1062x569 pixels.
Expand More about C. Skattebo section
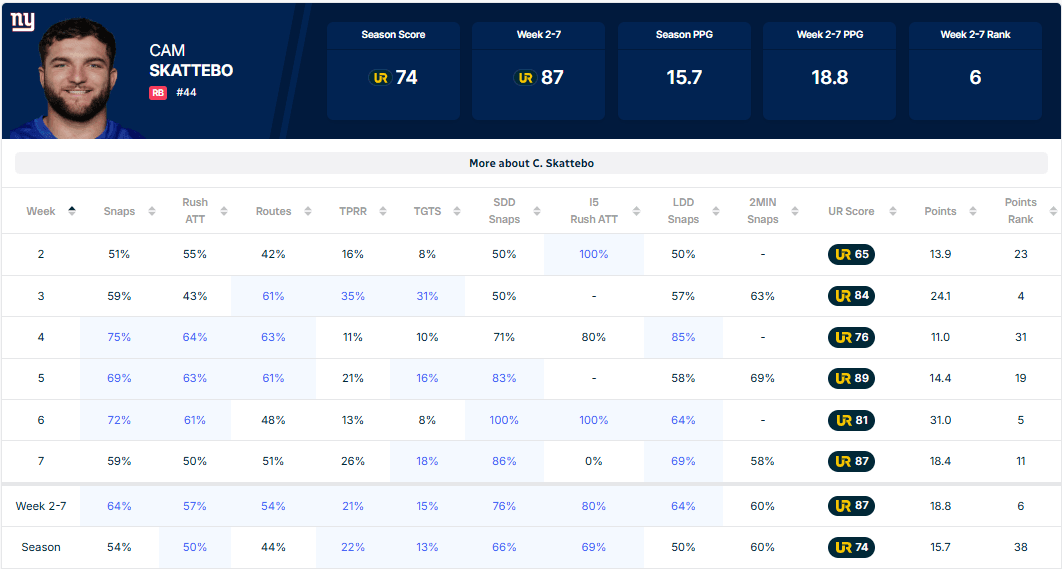tap(531, 163)
